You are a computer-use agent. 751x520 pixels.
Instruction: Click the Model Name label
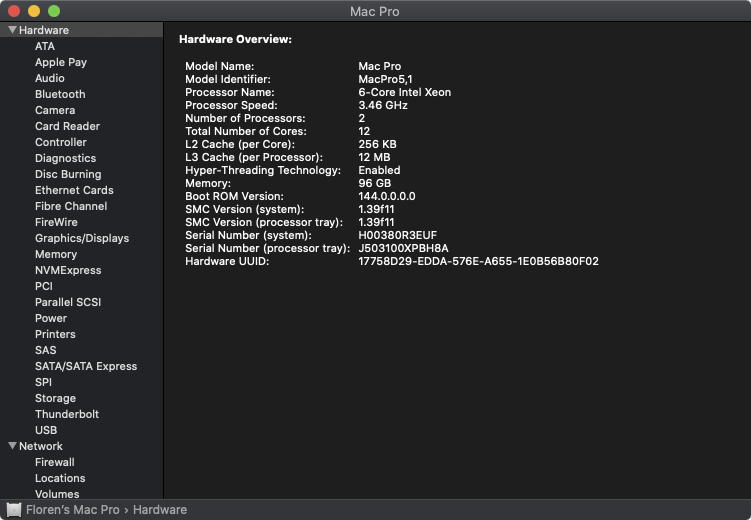(219, 66)
